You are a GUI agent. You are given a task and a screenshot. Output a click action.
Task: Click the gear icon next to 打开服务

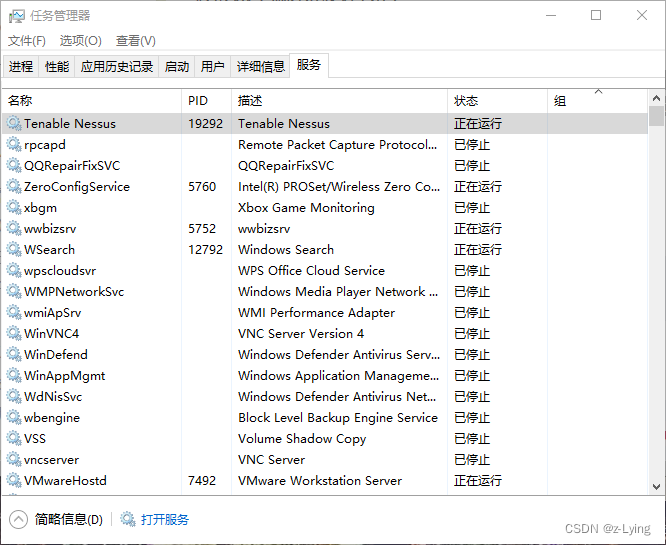pos(127,519)
